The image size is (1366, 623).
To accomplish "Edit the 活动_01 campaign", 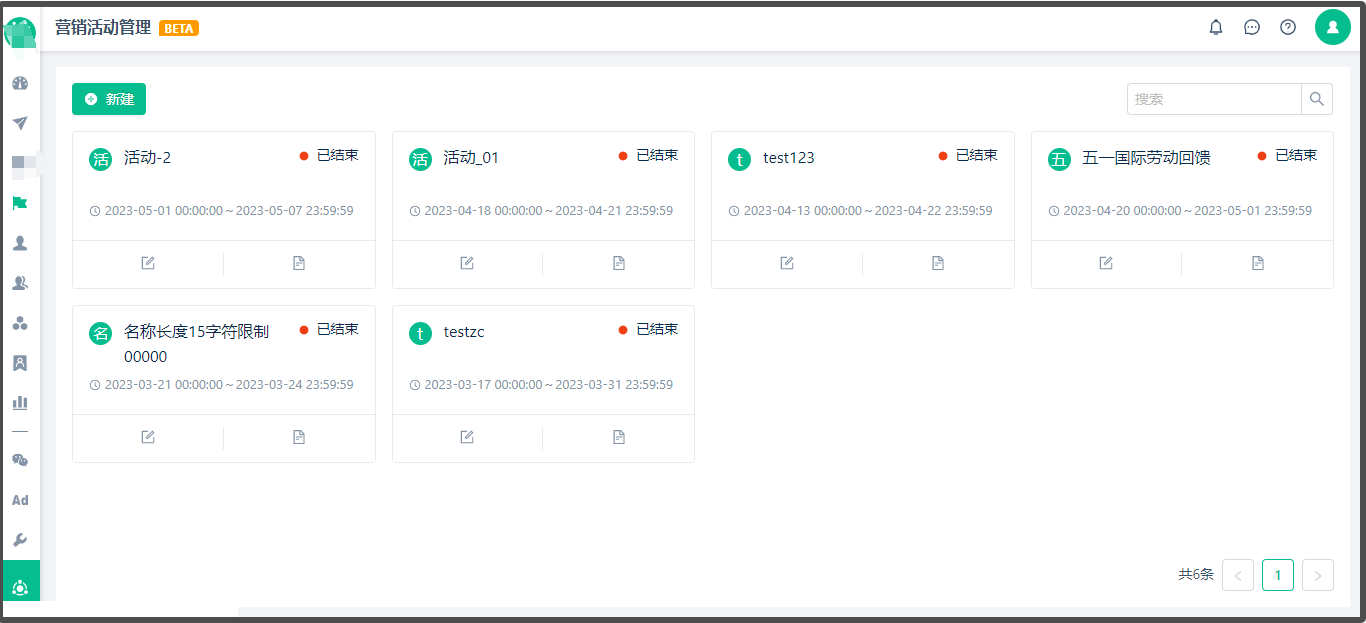I will coord(467,263).
